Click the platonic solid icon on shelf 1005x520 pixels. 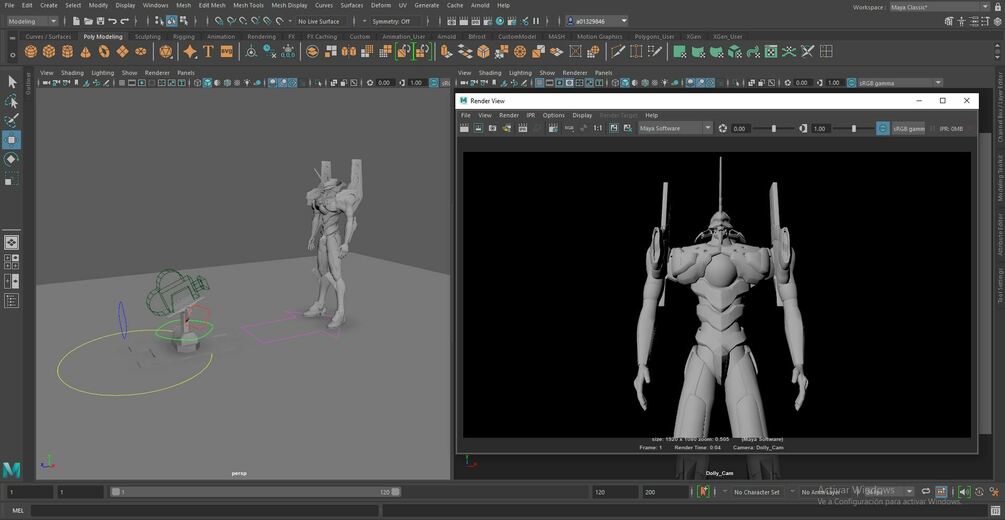point(166,51)
